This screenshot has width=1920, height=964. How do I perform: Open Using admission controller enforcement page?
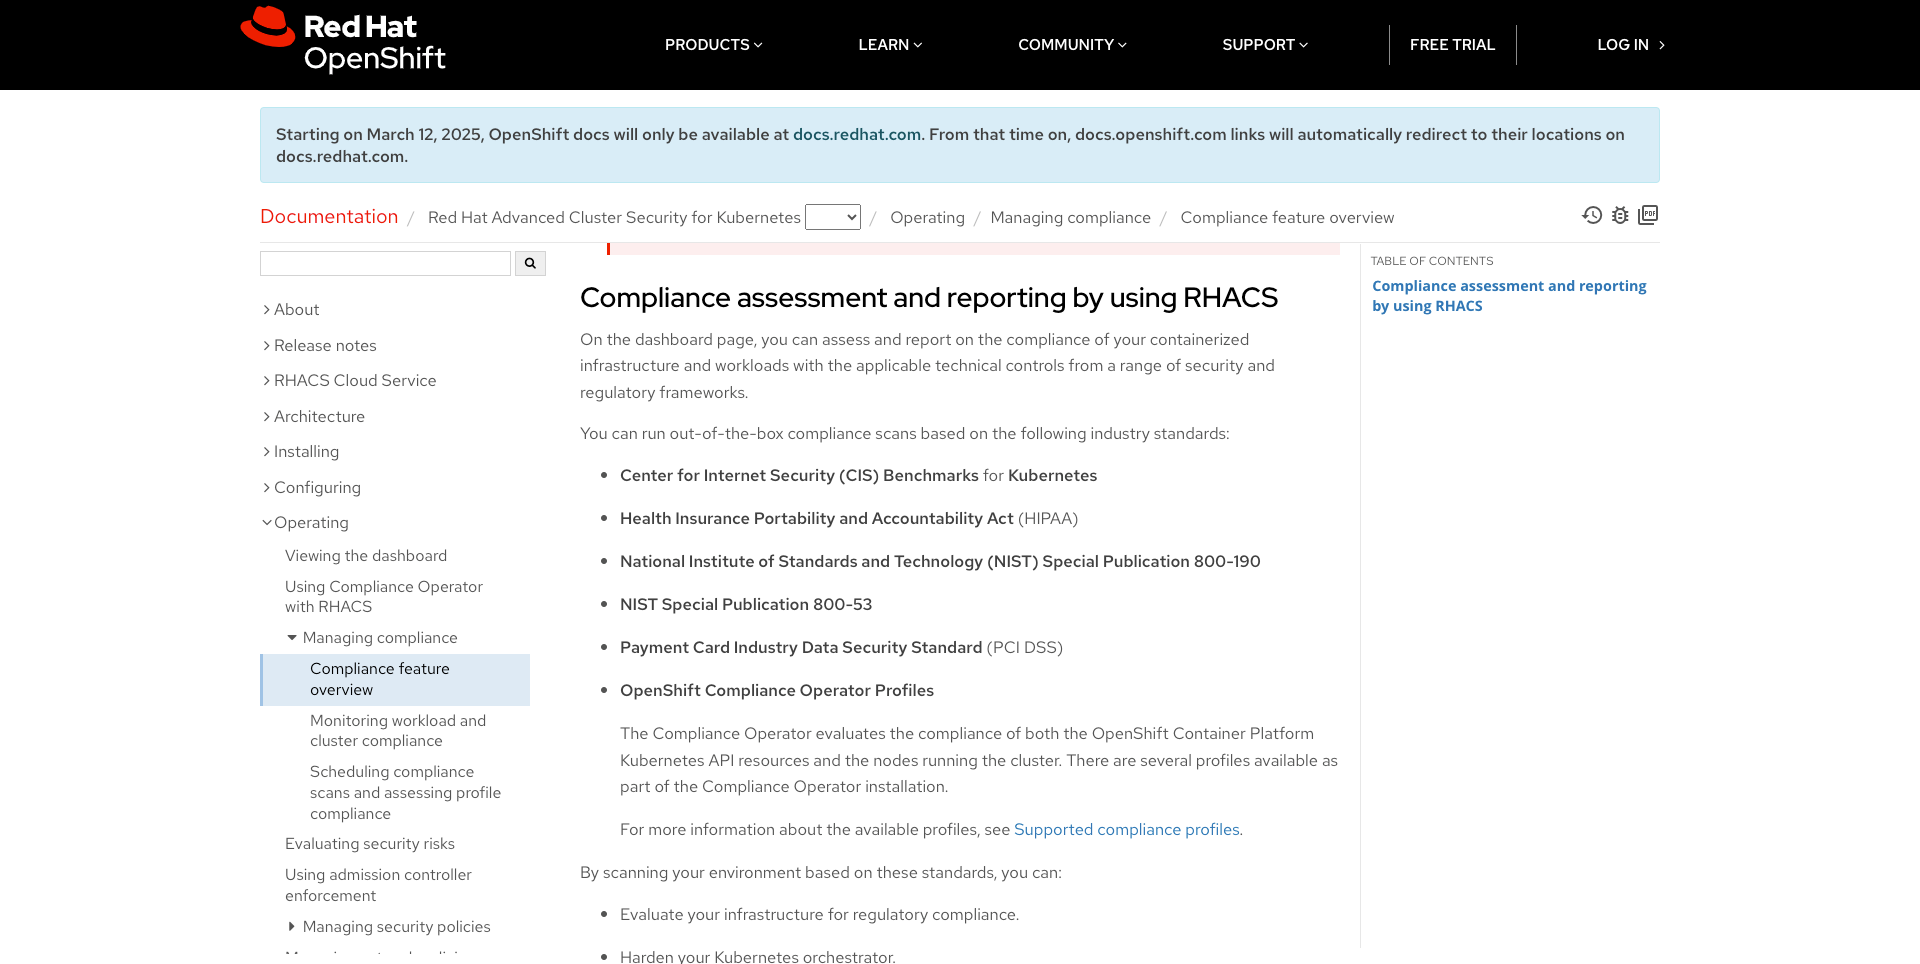click(378, 885)
